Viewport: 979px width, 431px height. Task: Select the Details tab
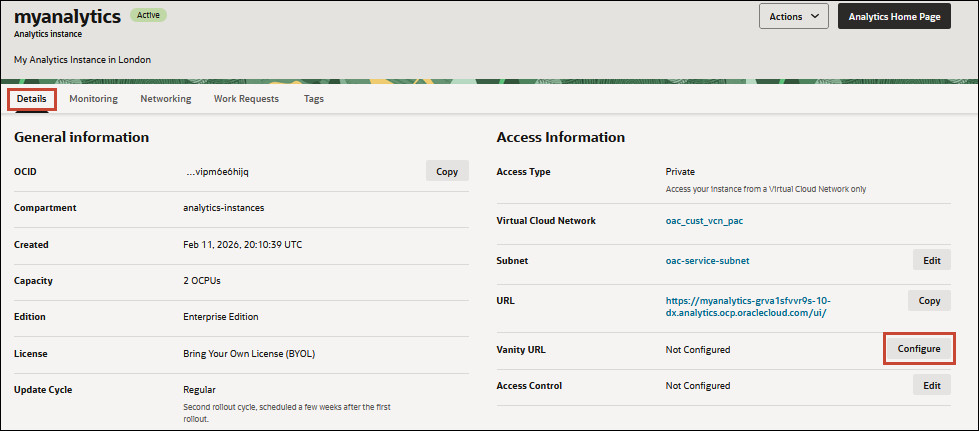coord(32,99)
